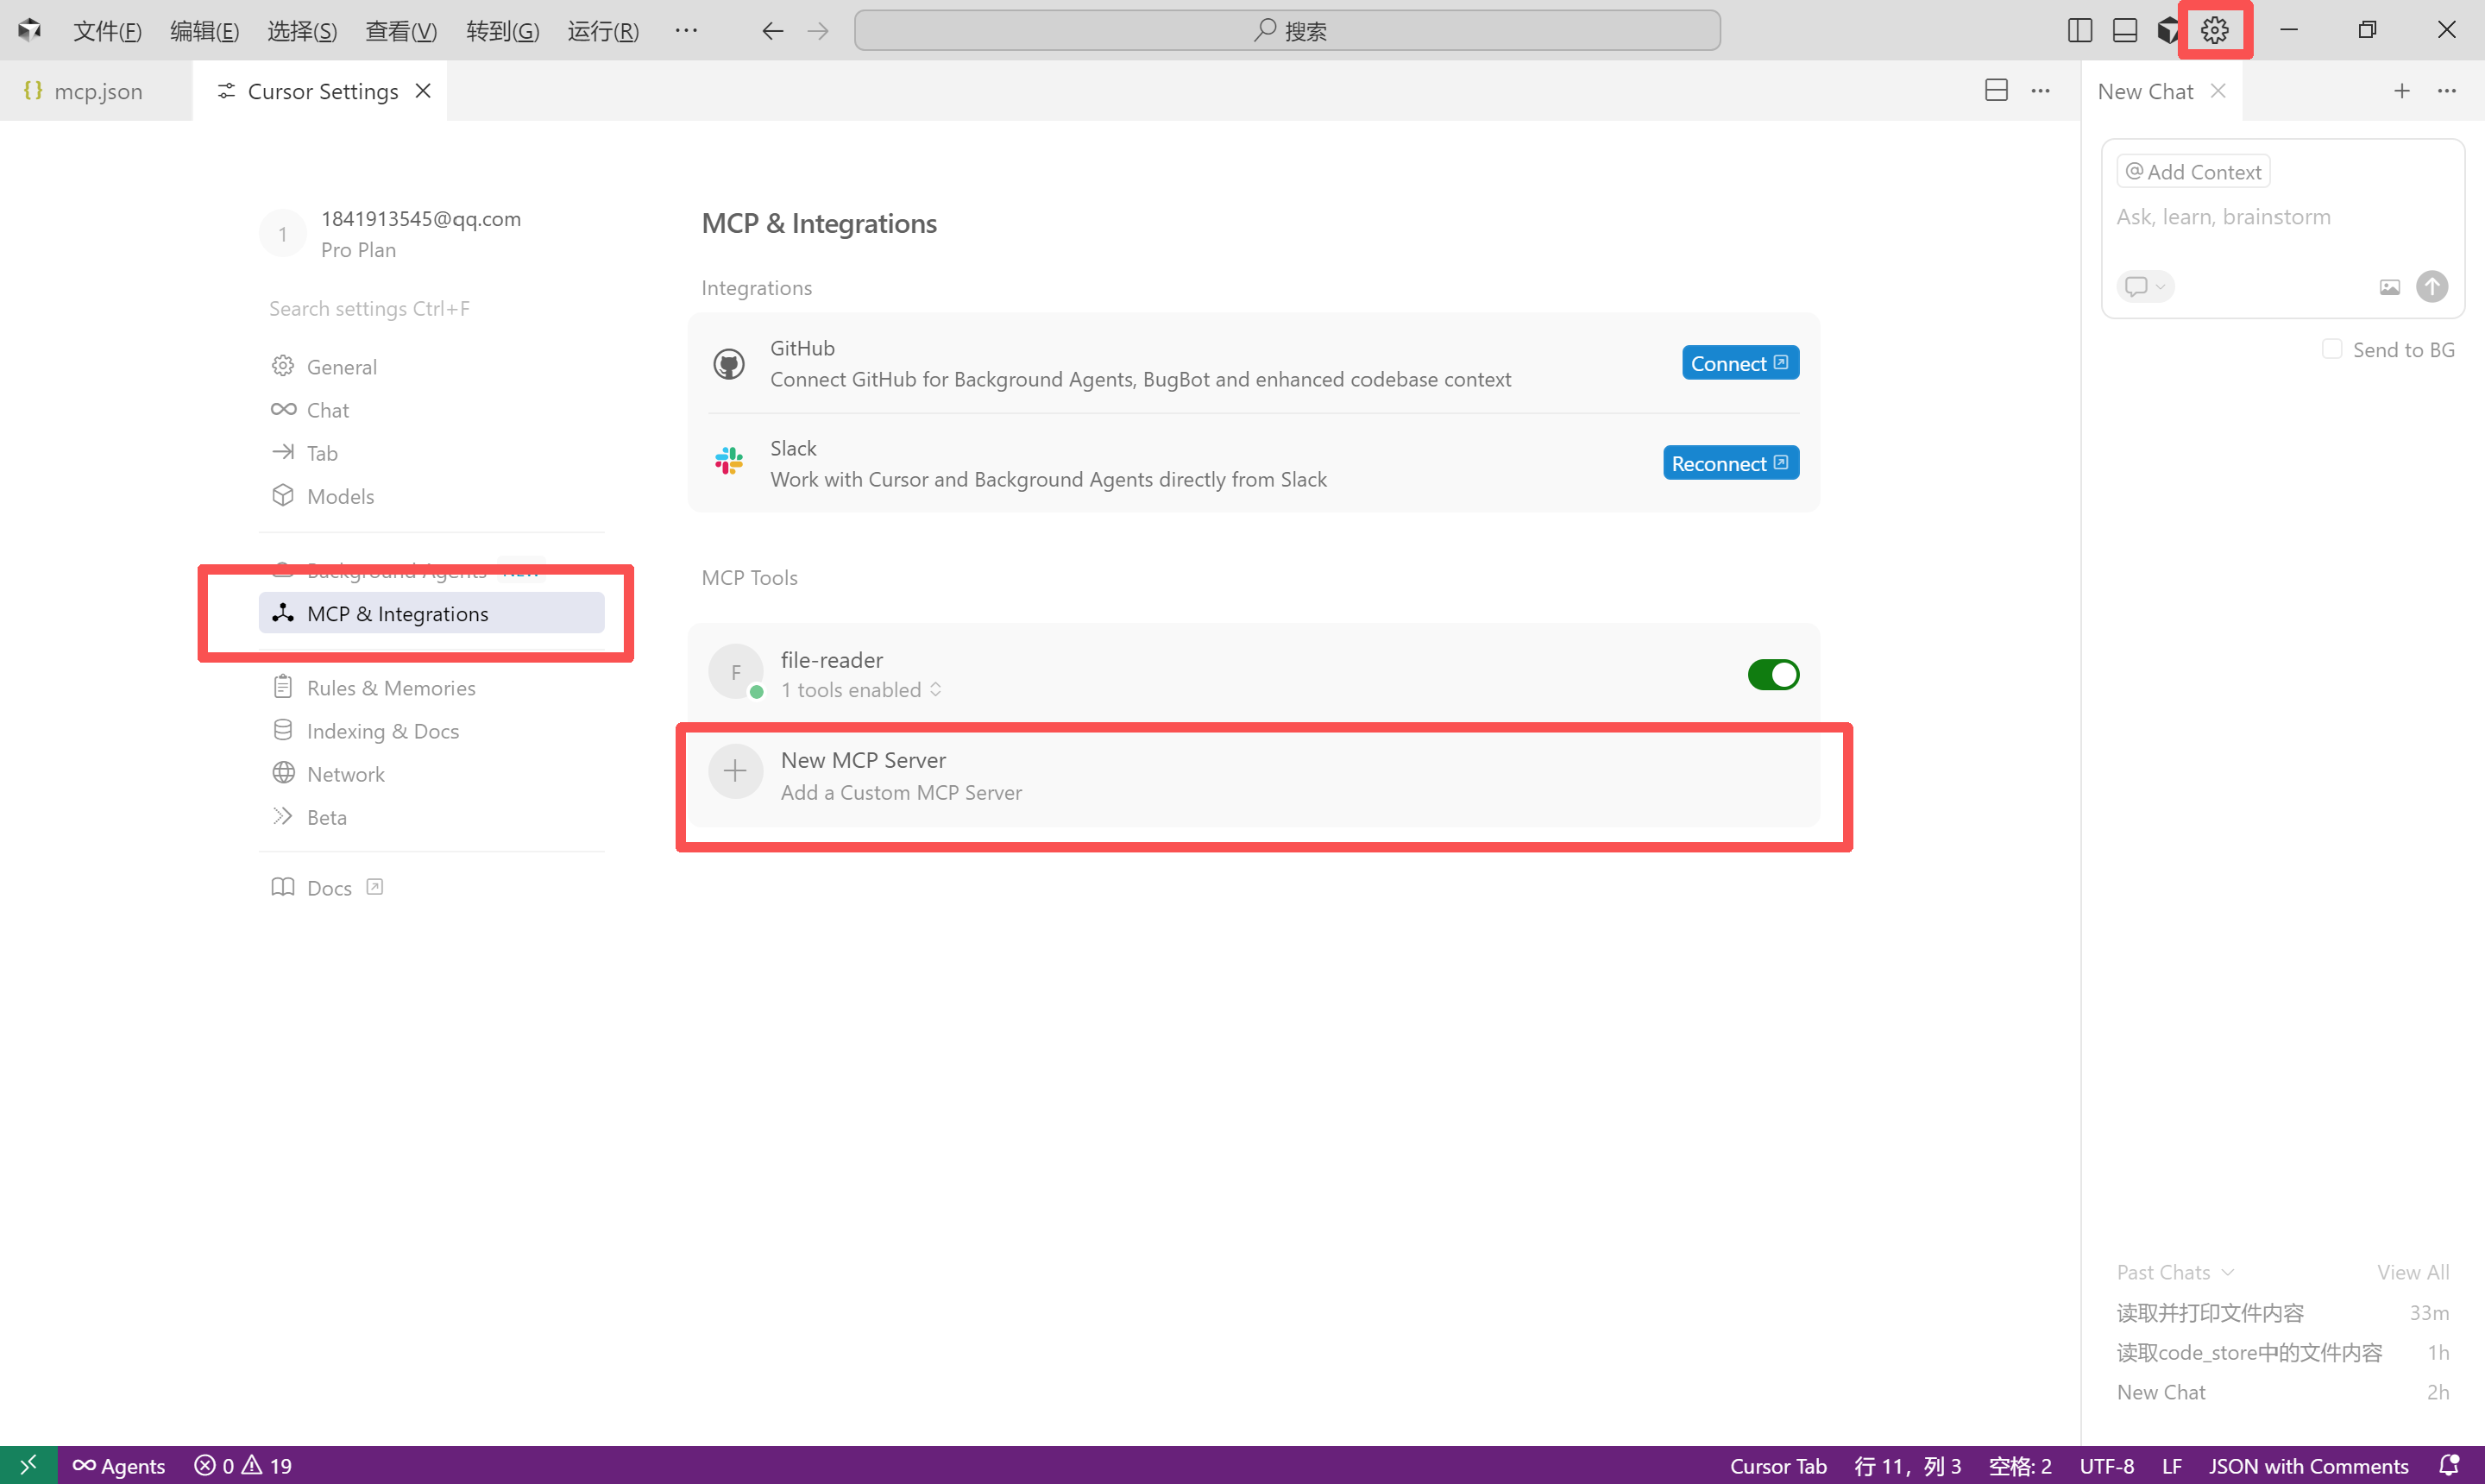Open the Docs link in settings sidebar

pyautogui.click(x=328, y=888)
